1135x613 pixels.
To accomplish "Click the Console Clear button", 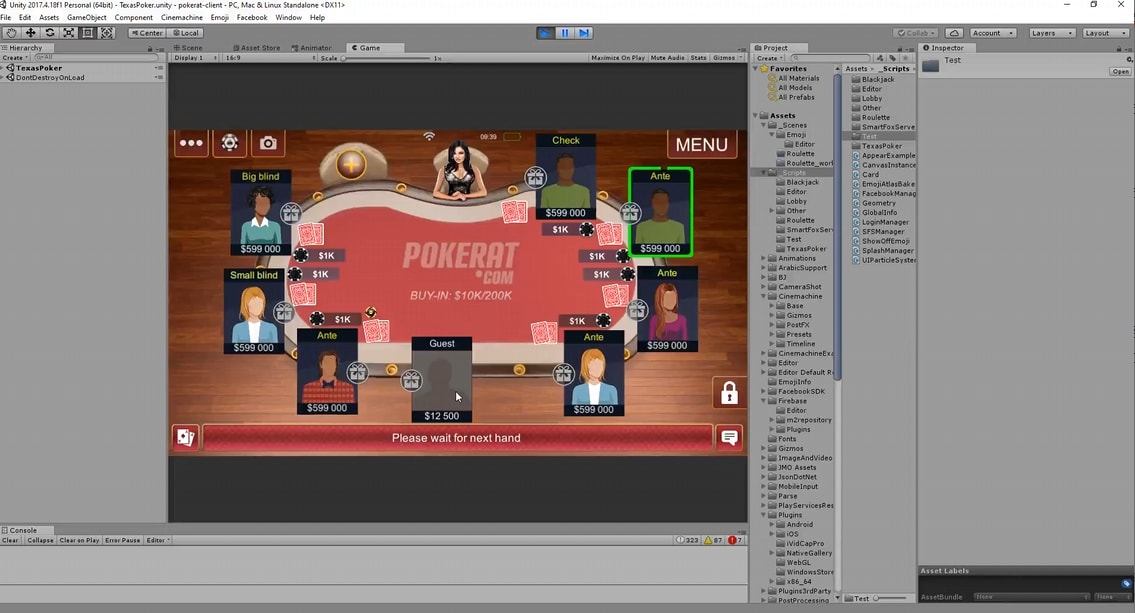I will click(x=10, y=540).
